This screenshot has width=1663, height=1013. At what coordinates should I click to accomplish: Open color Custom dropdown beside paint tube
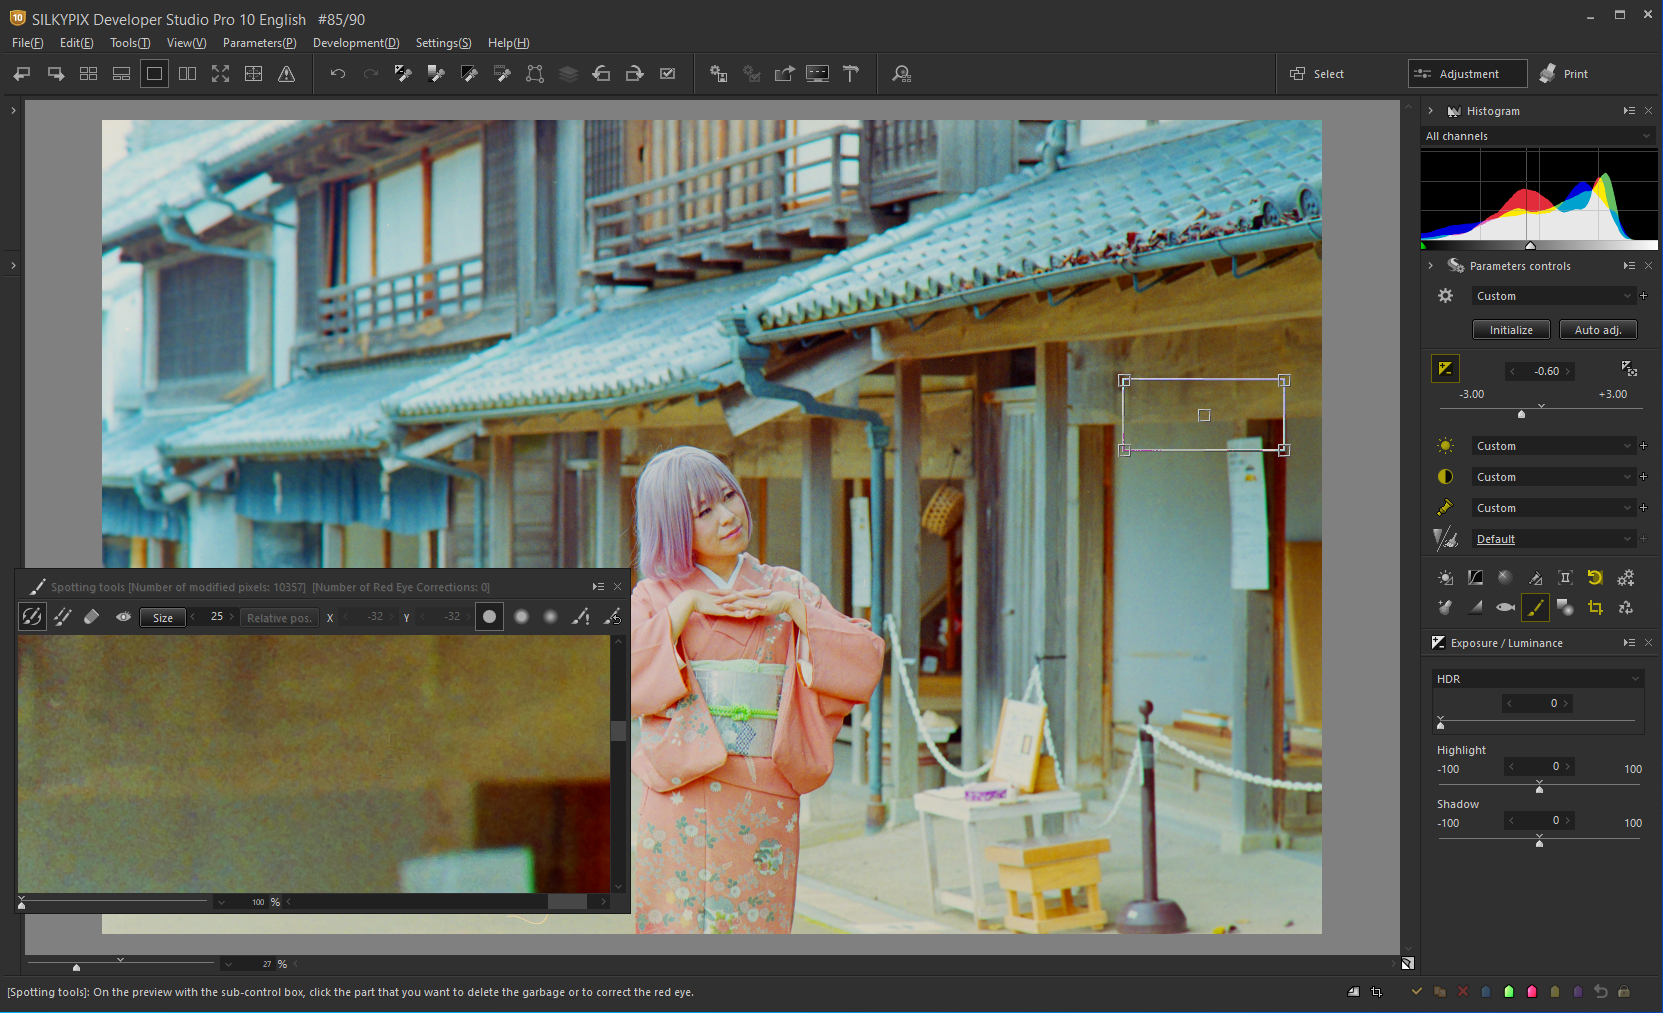[x=1553, y=508]
